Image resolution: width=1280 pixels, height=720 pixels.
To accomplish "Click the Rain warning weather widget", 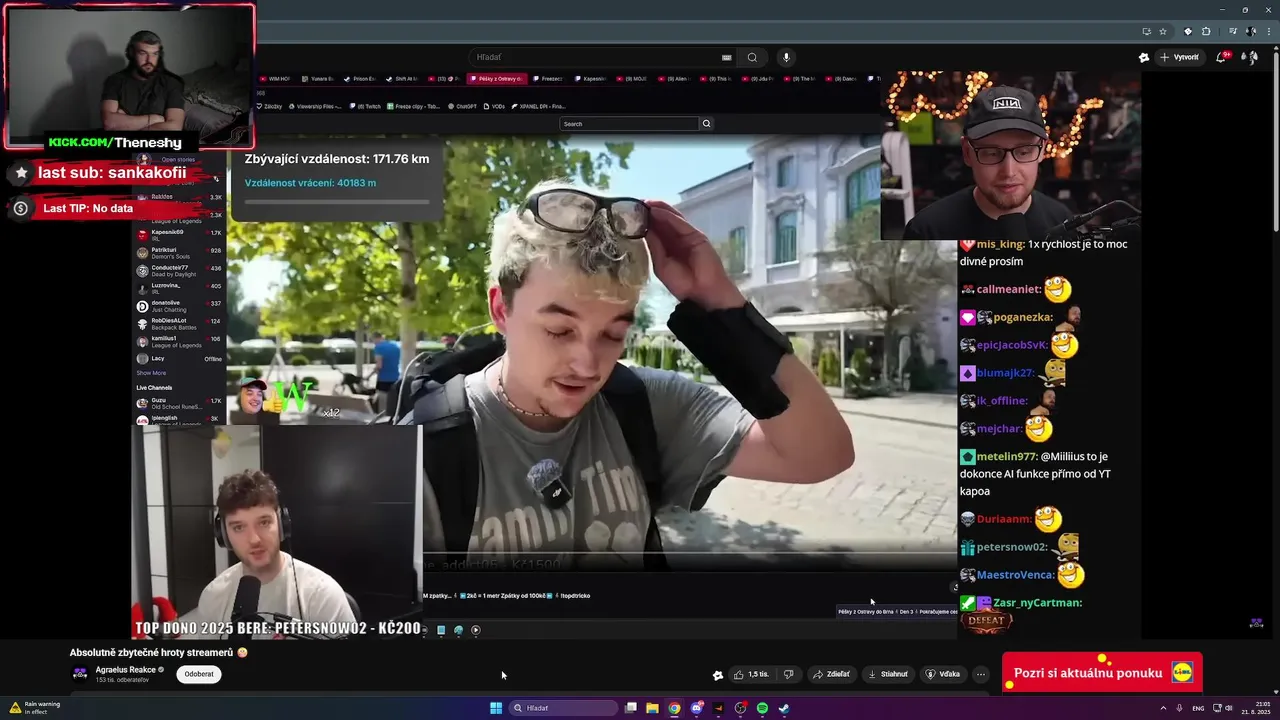I will pyautogui.click(x=35, y=708).
